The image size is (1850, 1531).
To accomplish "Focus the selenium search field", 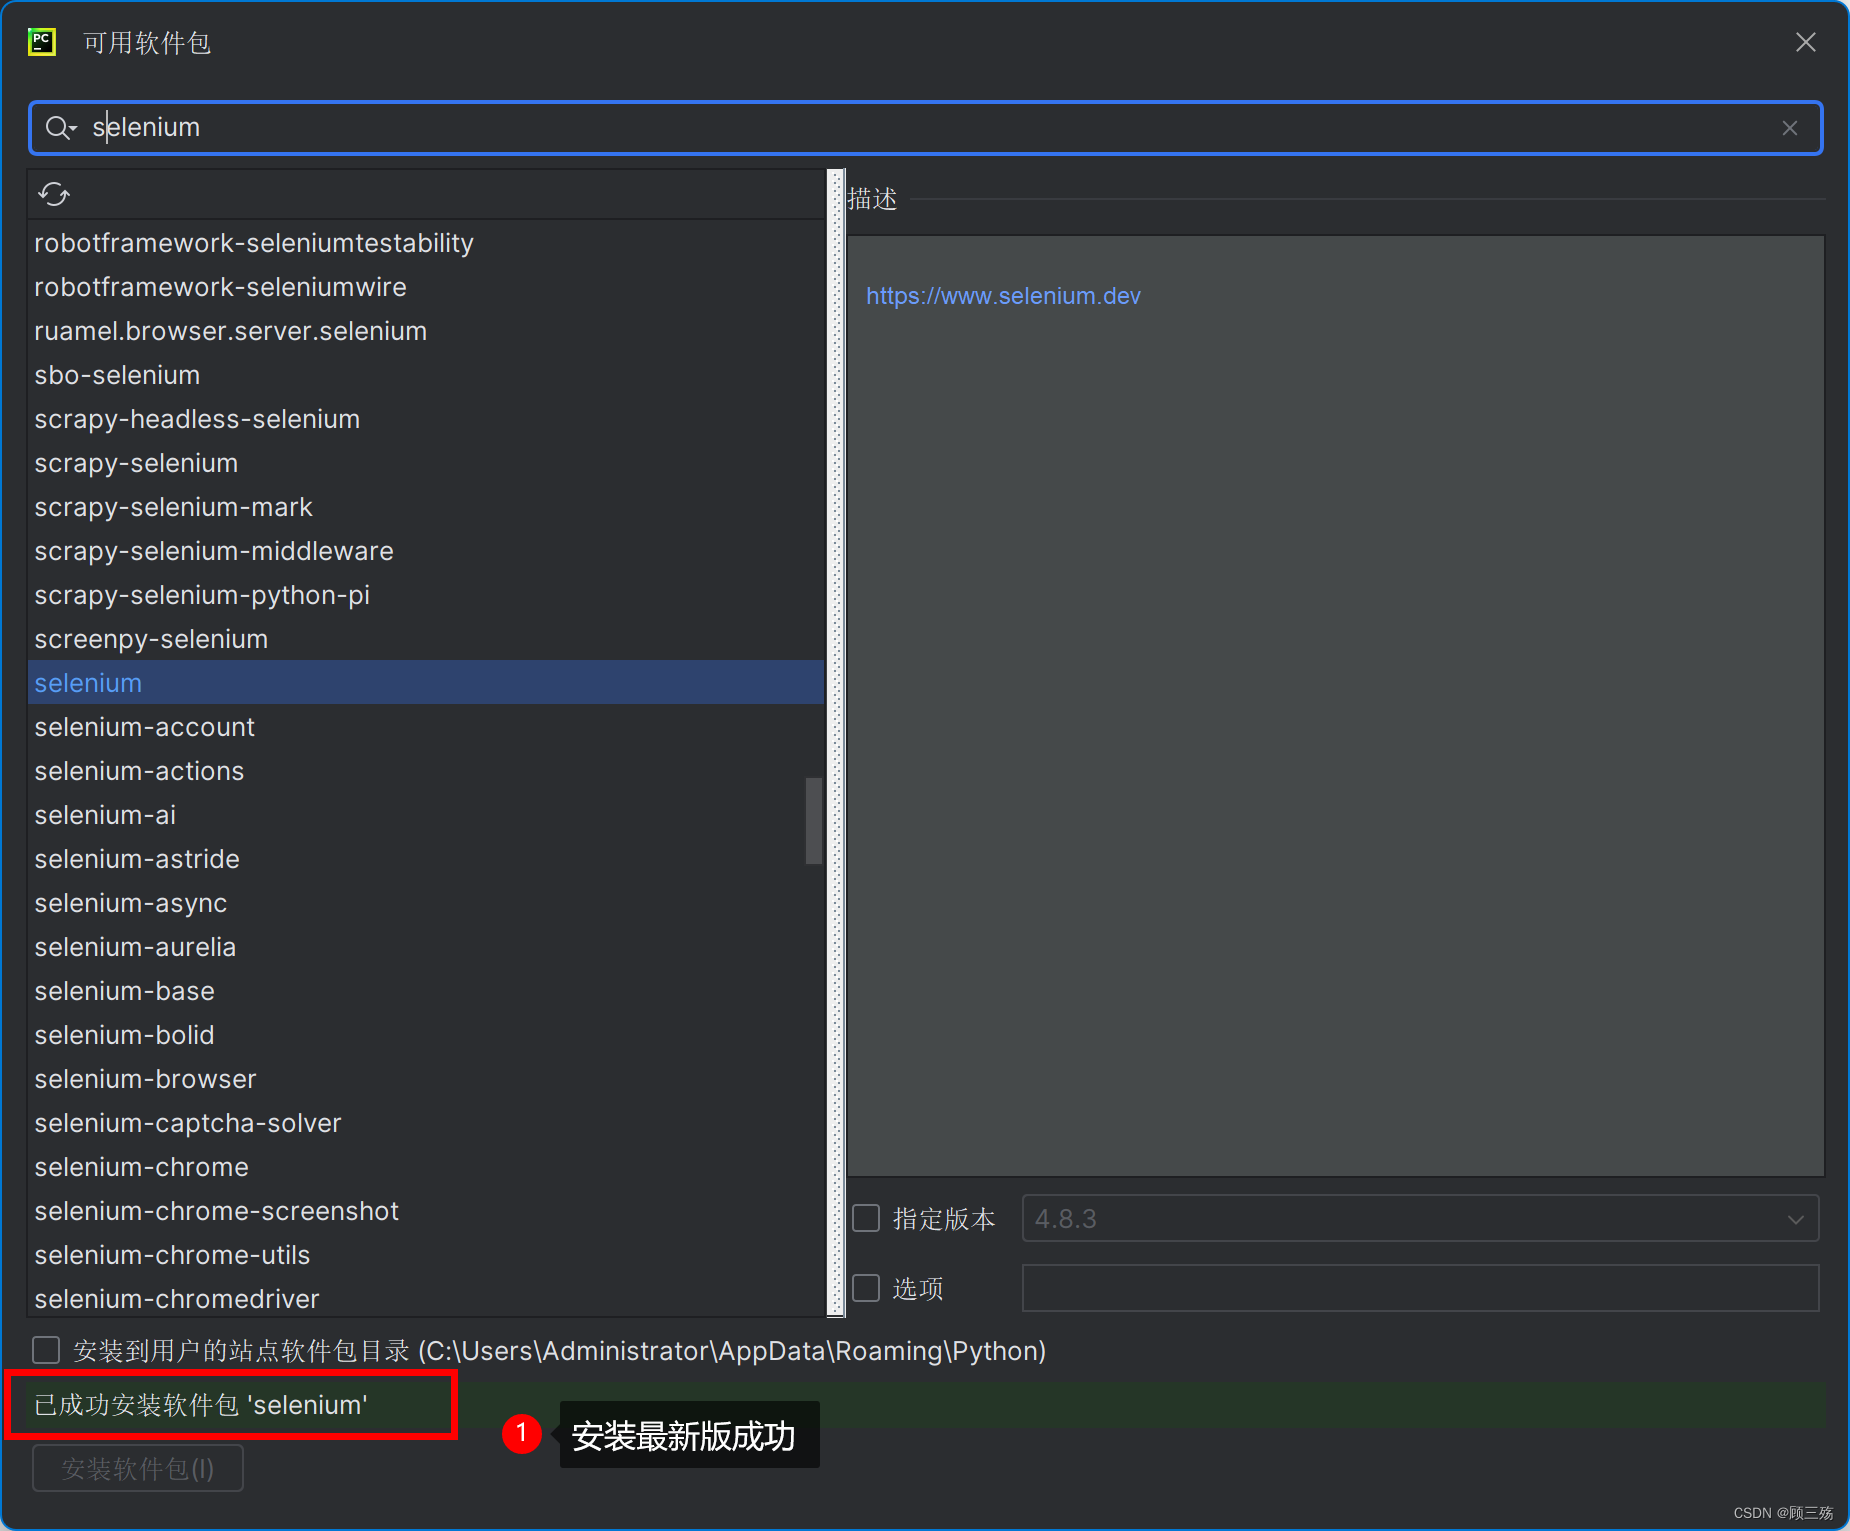I will click(x=925, y=128).
